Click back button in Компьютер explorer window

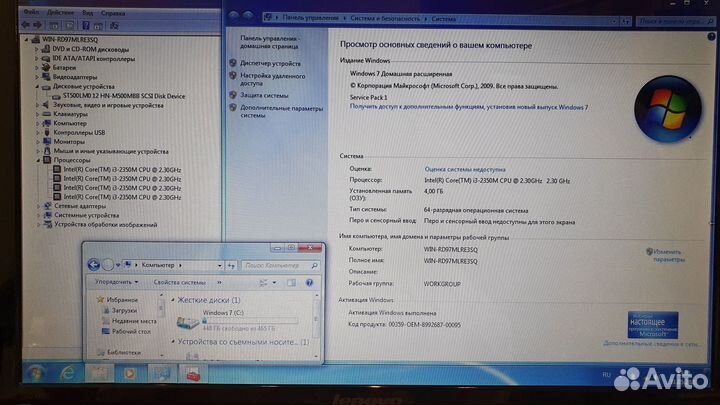click(94, 264)
